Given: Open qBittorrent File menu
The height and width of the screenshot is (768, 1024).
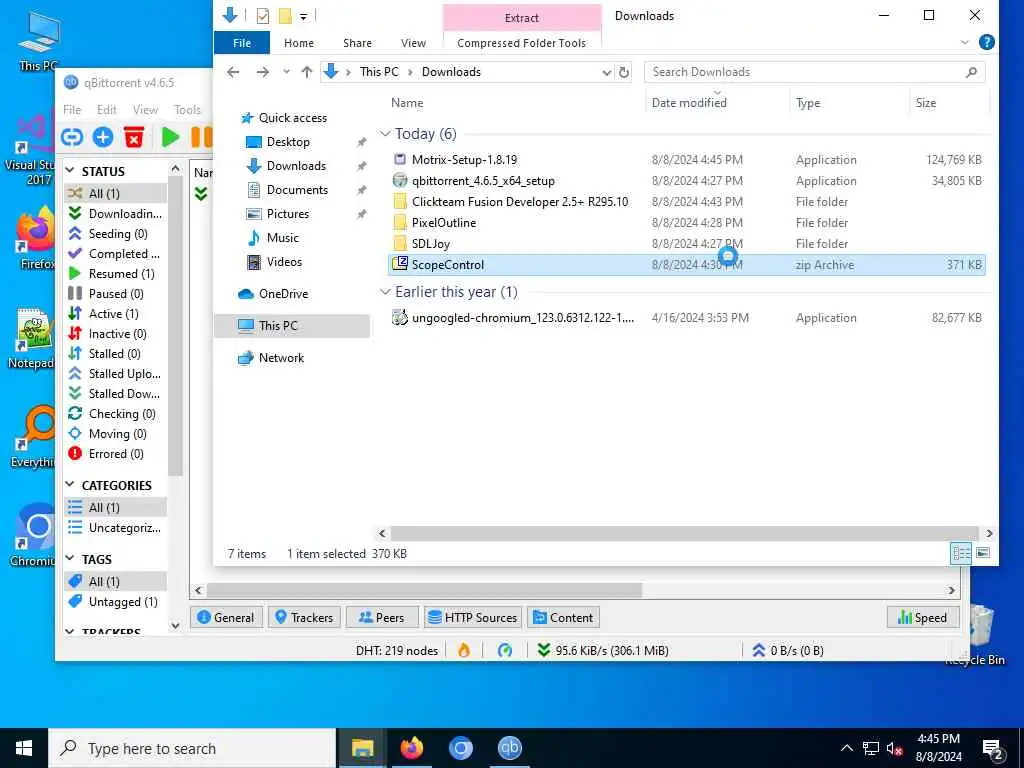Looking at the screenshot, I should (72, 110).
